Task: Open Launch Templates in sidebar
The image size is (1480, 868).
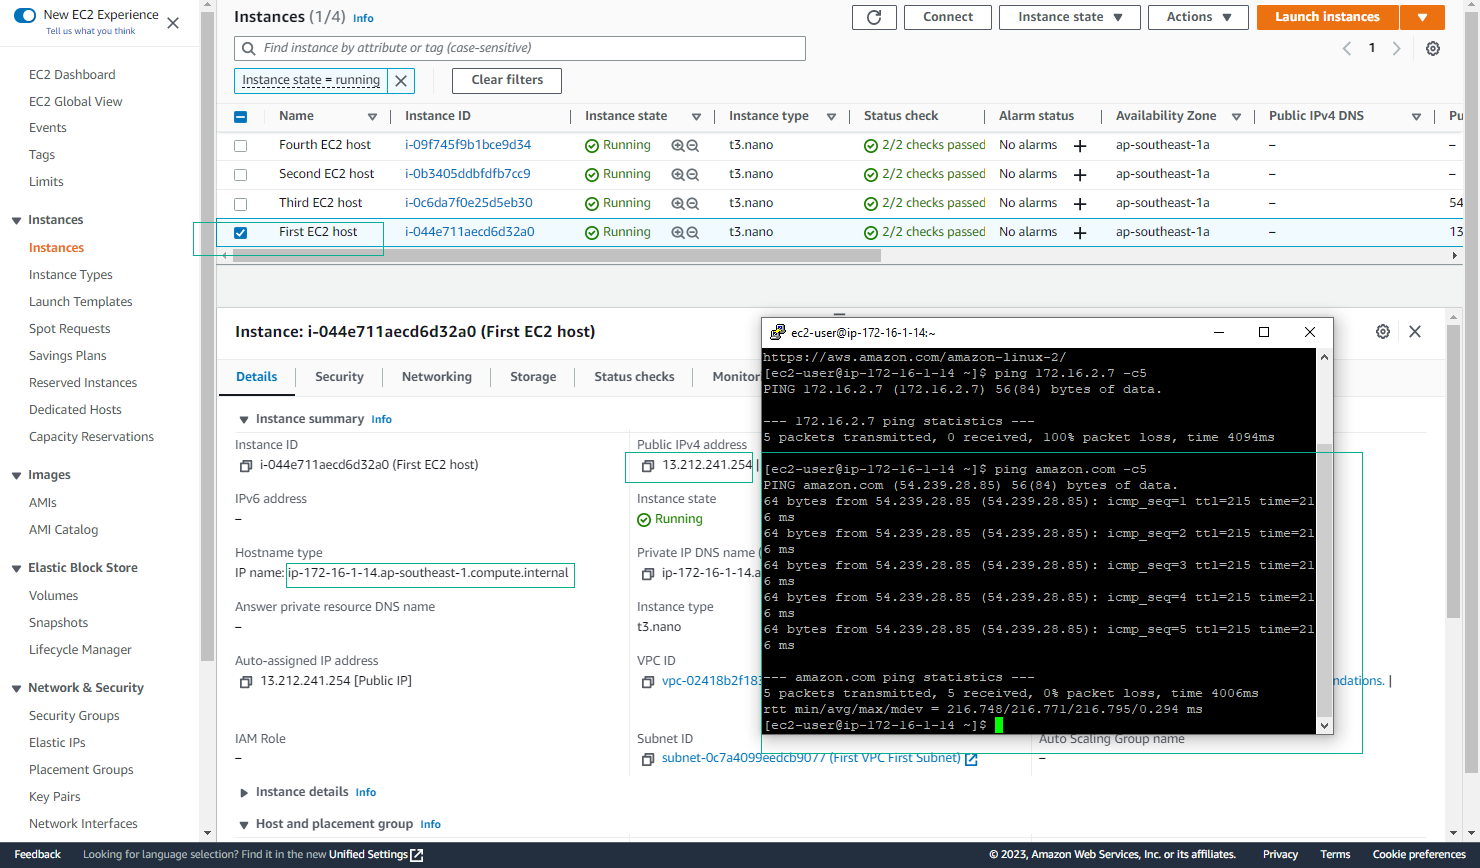Action: click(80, 302)
